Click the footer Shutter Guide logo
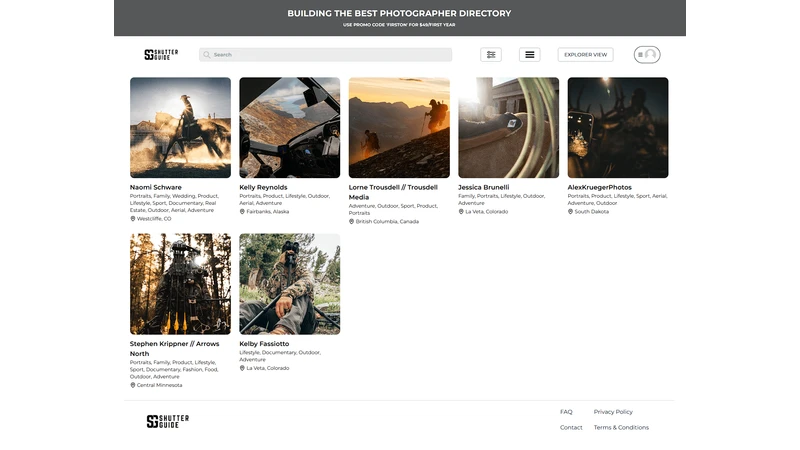Image resolution: width=800 pixels, height=450 pixels. tap(167, 421)
